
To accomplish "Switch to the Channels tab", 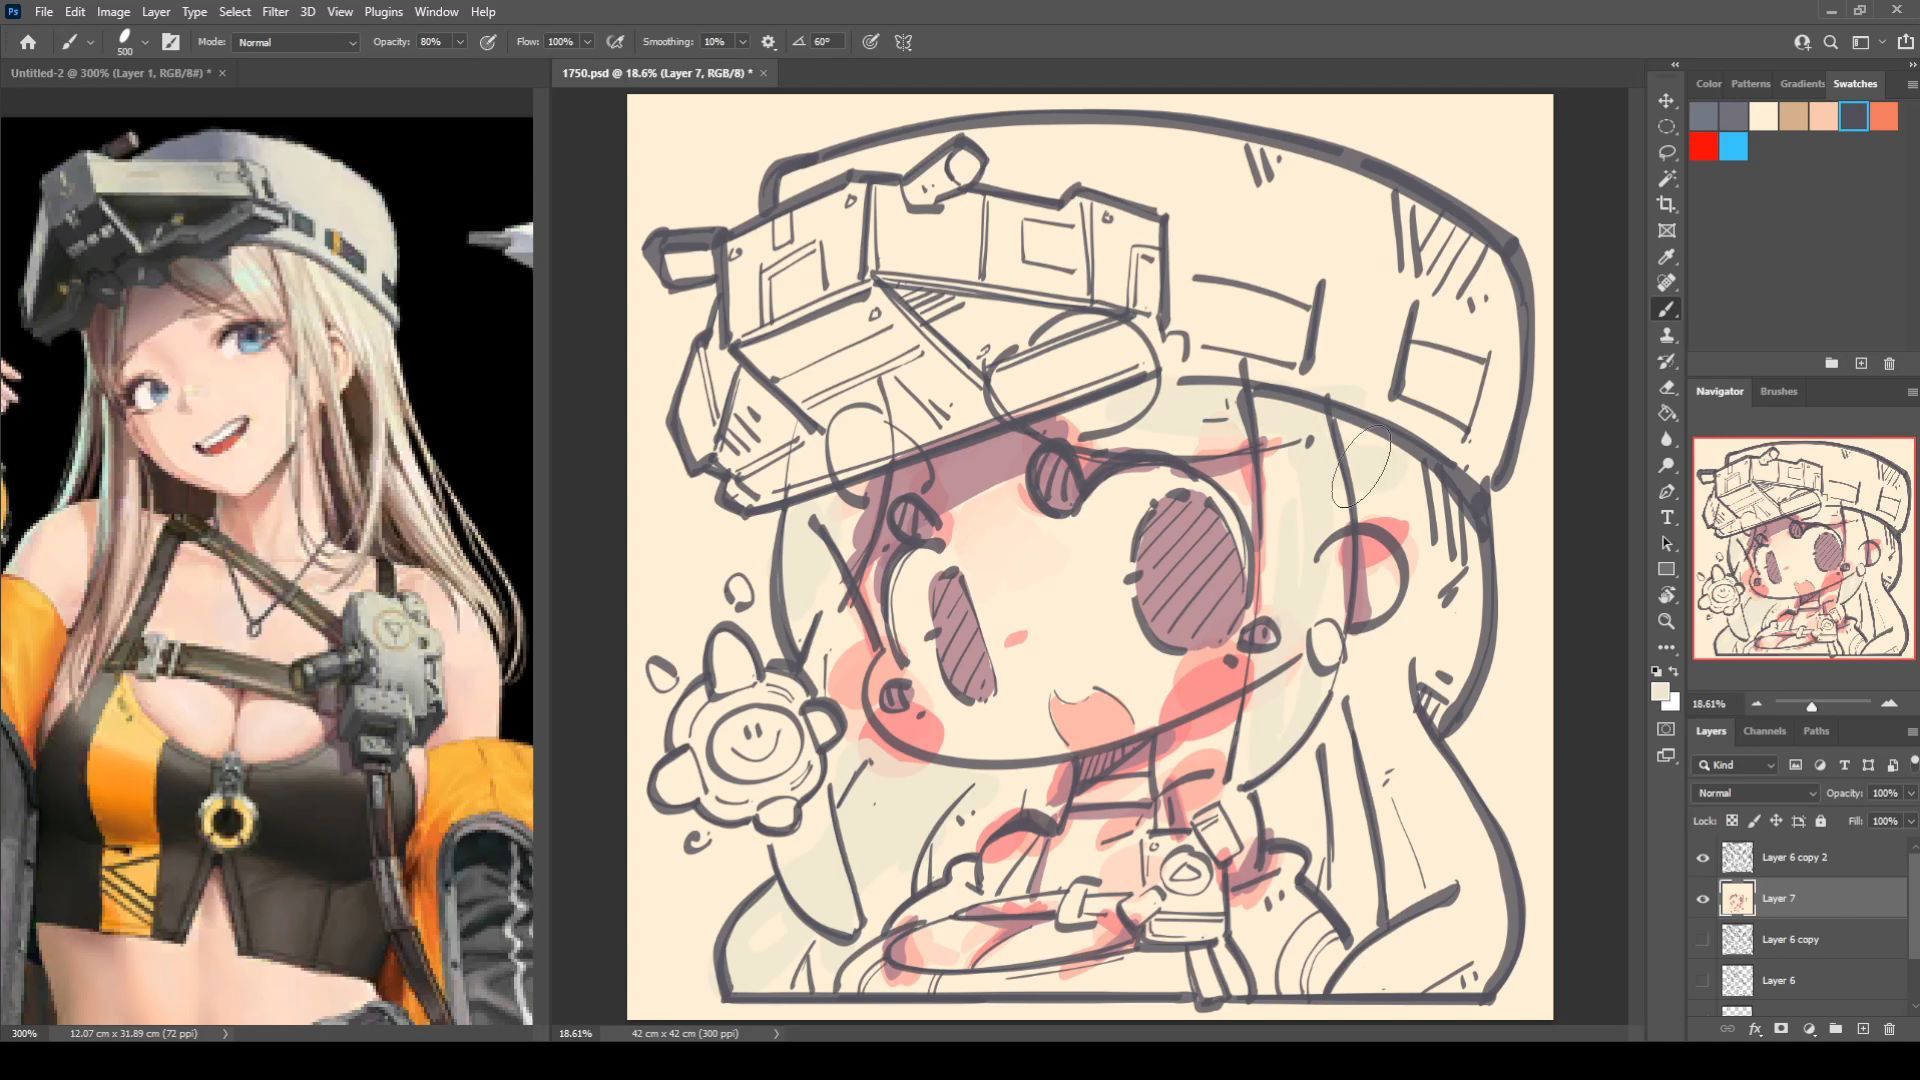I will point(1764,731).
